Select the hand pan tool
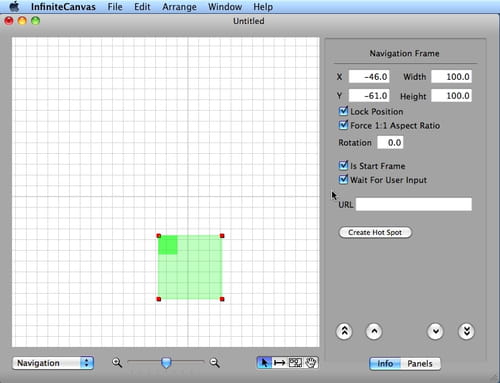500x383 pixels. click(311, 362)
